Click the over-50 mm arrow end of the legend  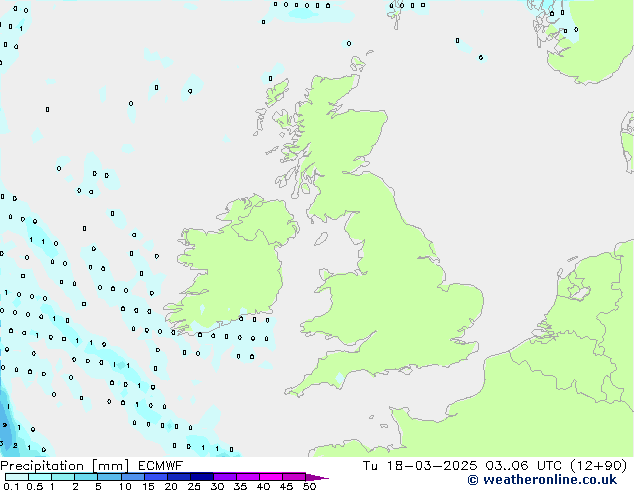pyautogui.click(x=317, y=477)
